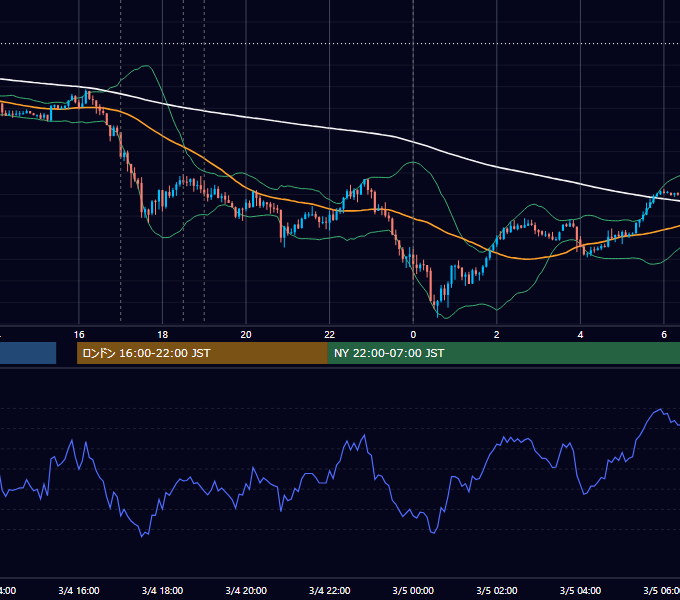
Task: Select the white long-term moving average line
Action: (330, 128)
